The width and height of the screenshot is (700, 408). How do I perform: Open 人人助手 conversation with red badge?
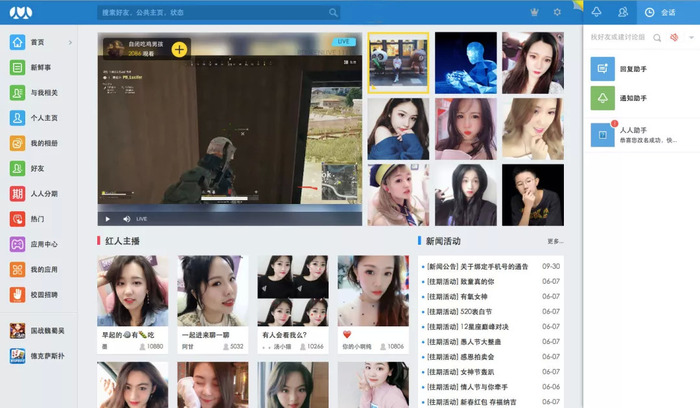[642, 135]
